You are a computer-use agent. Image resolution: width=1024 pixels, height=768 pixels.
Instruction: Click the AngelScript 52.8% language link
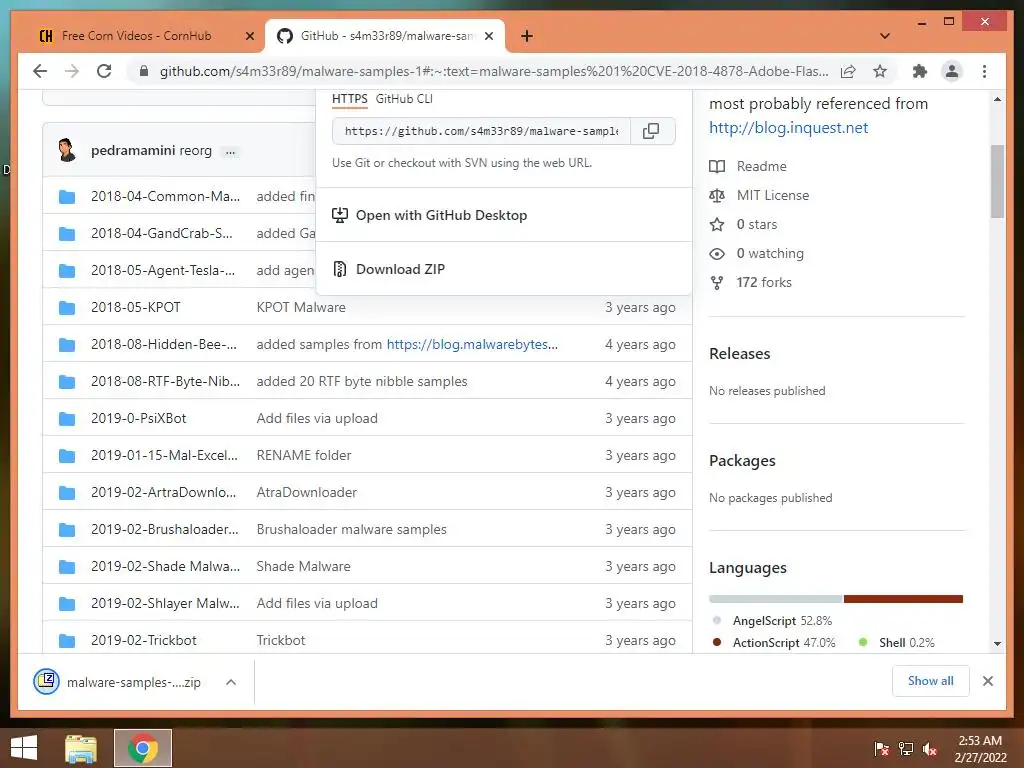(x=782, y=621)
